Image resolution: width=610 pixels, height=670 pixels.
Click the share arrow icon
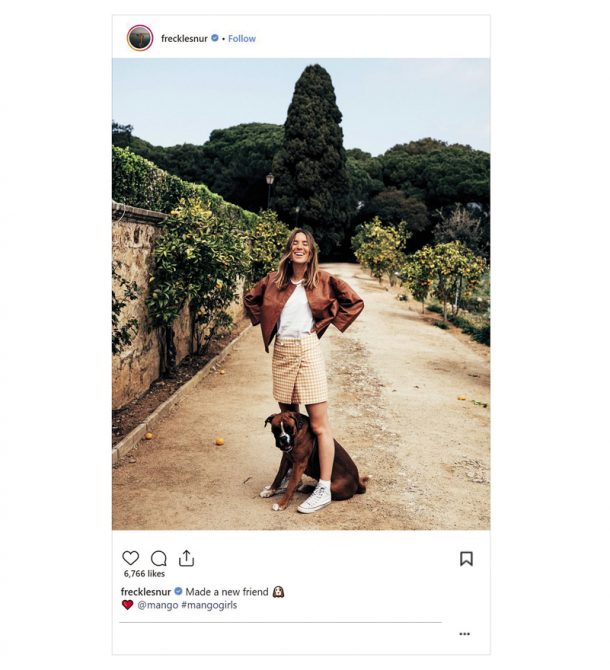[x=186, y=558]
